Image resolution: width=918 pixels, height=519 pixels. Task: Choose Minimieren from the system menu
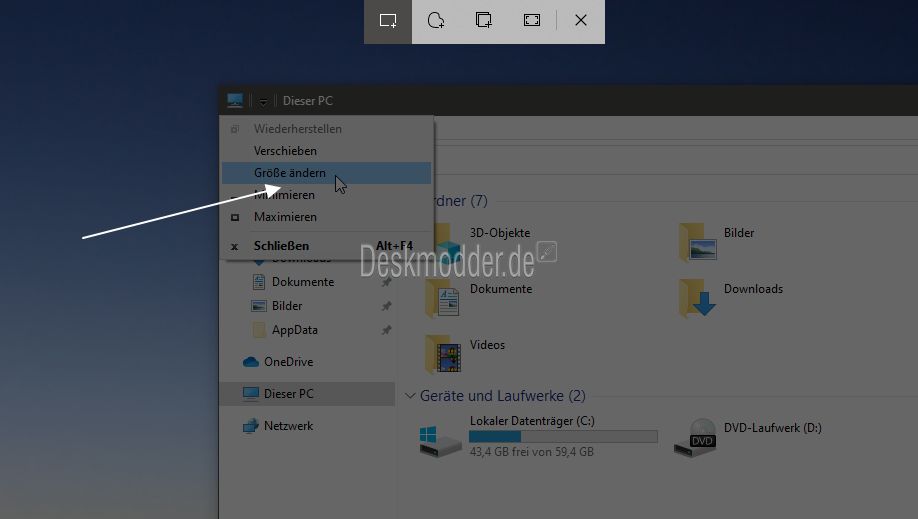[327, 195]
